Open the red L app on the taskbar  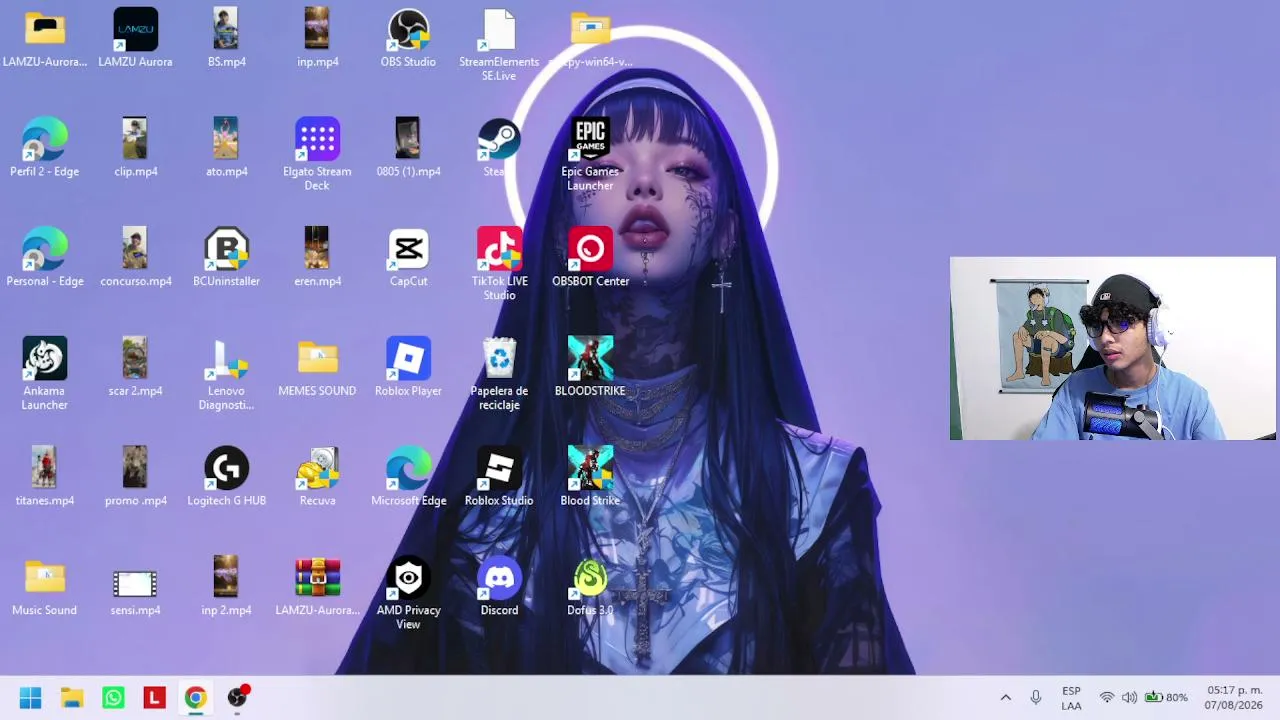pyautogui.click(x=154, y=698)
